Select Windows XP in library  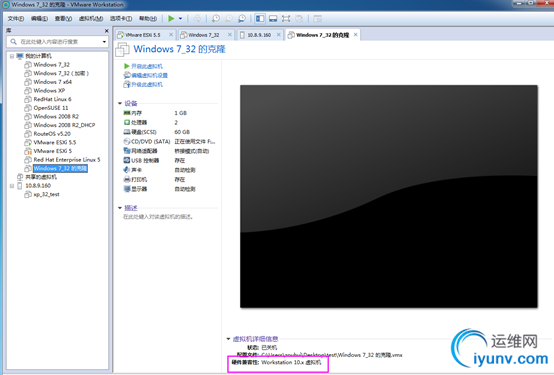tap(49, 90)
